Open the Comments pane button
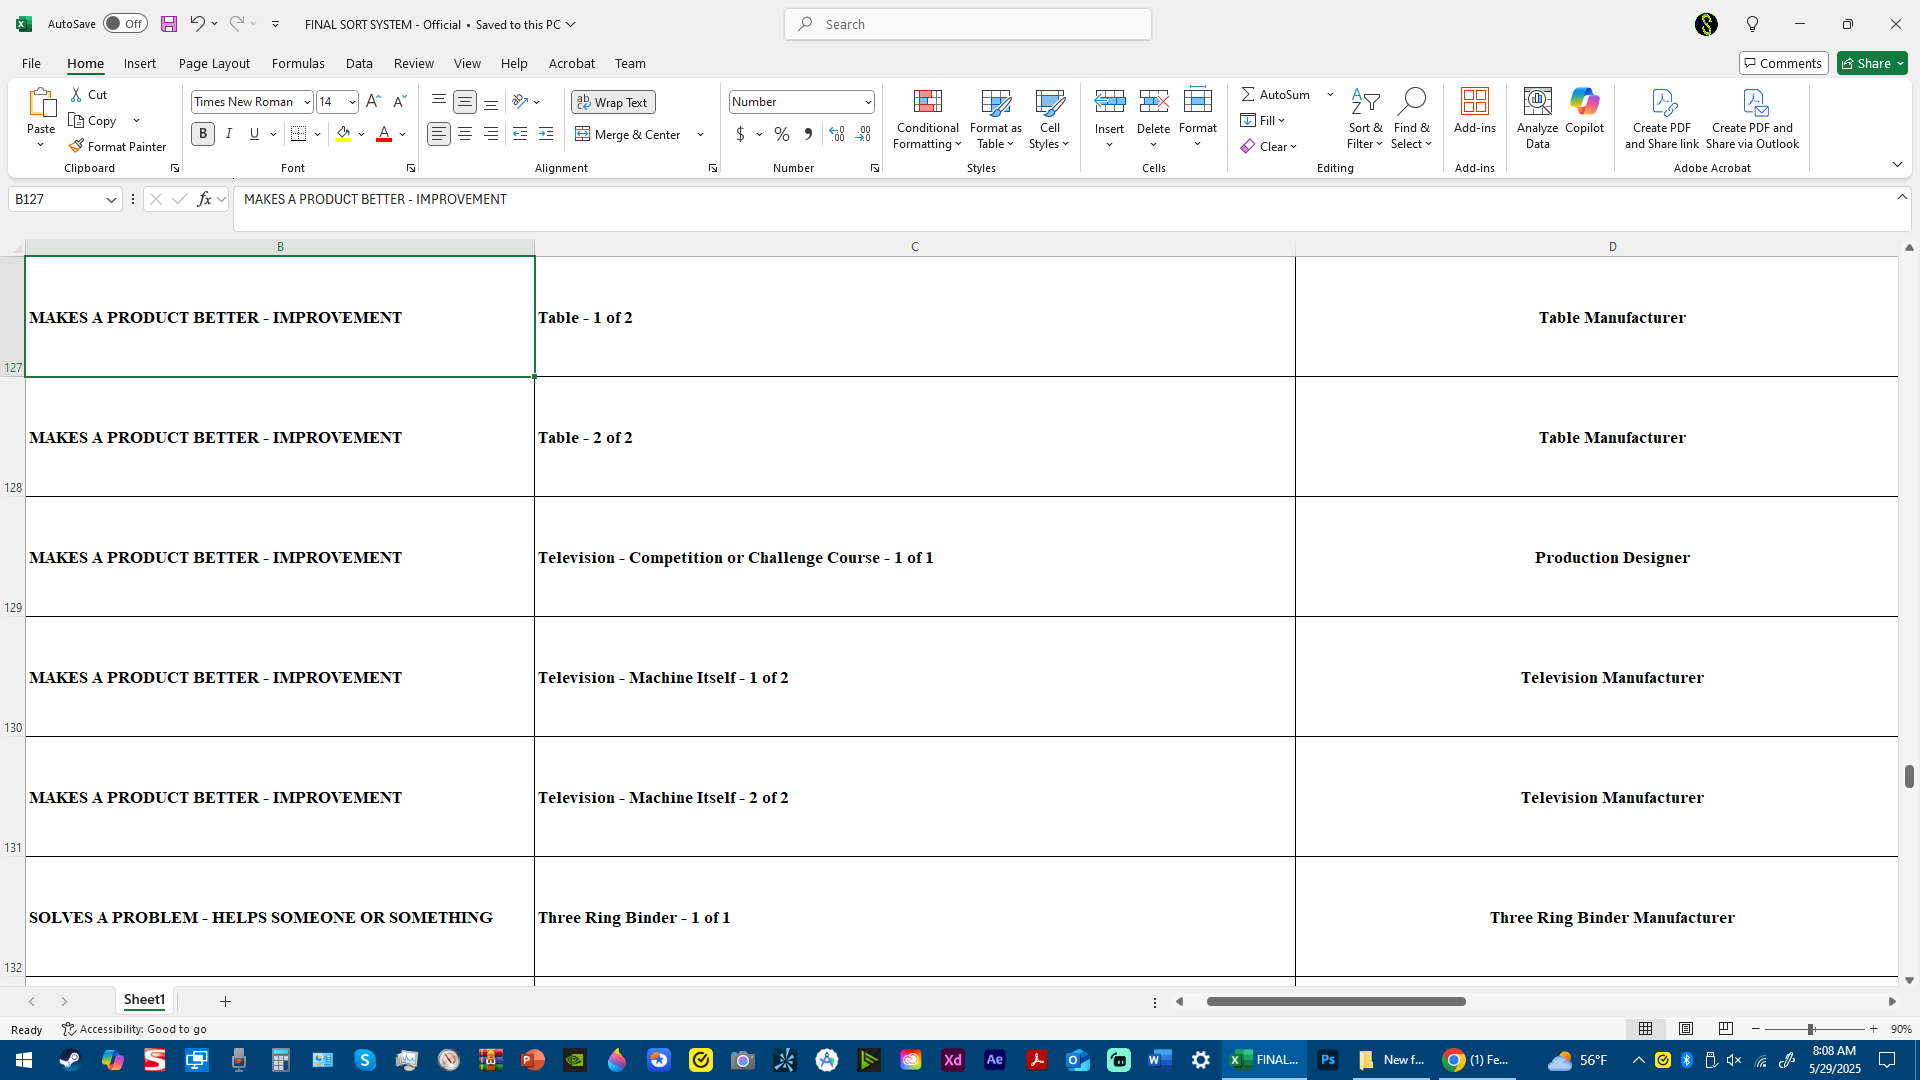The width and height of the screenshot is (1920, 1080). click(1783, 63)
